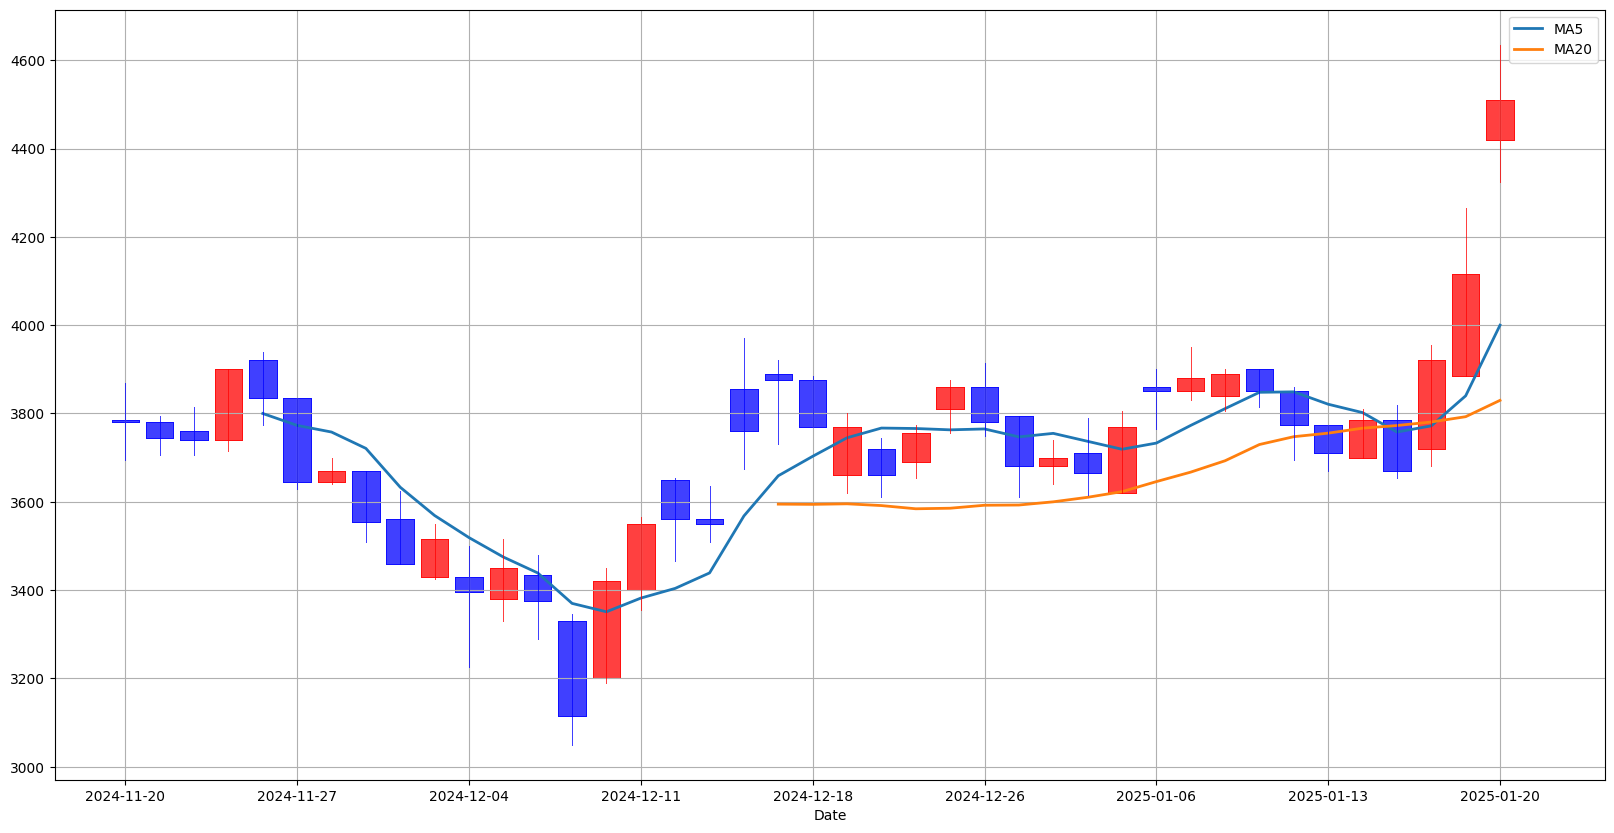The image size is (1614, 833).
Task: Click the 2024-12-18 date tick label
Action: pyautogui.click(x=813, y=796)
